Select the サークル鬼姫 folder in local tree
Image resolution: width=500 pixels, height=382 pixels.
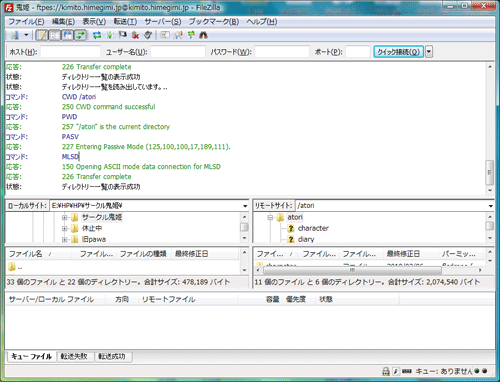102,217
